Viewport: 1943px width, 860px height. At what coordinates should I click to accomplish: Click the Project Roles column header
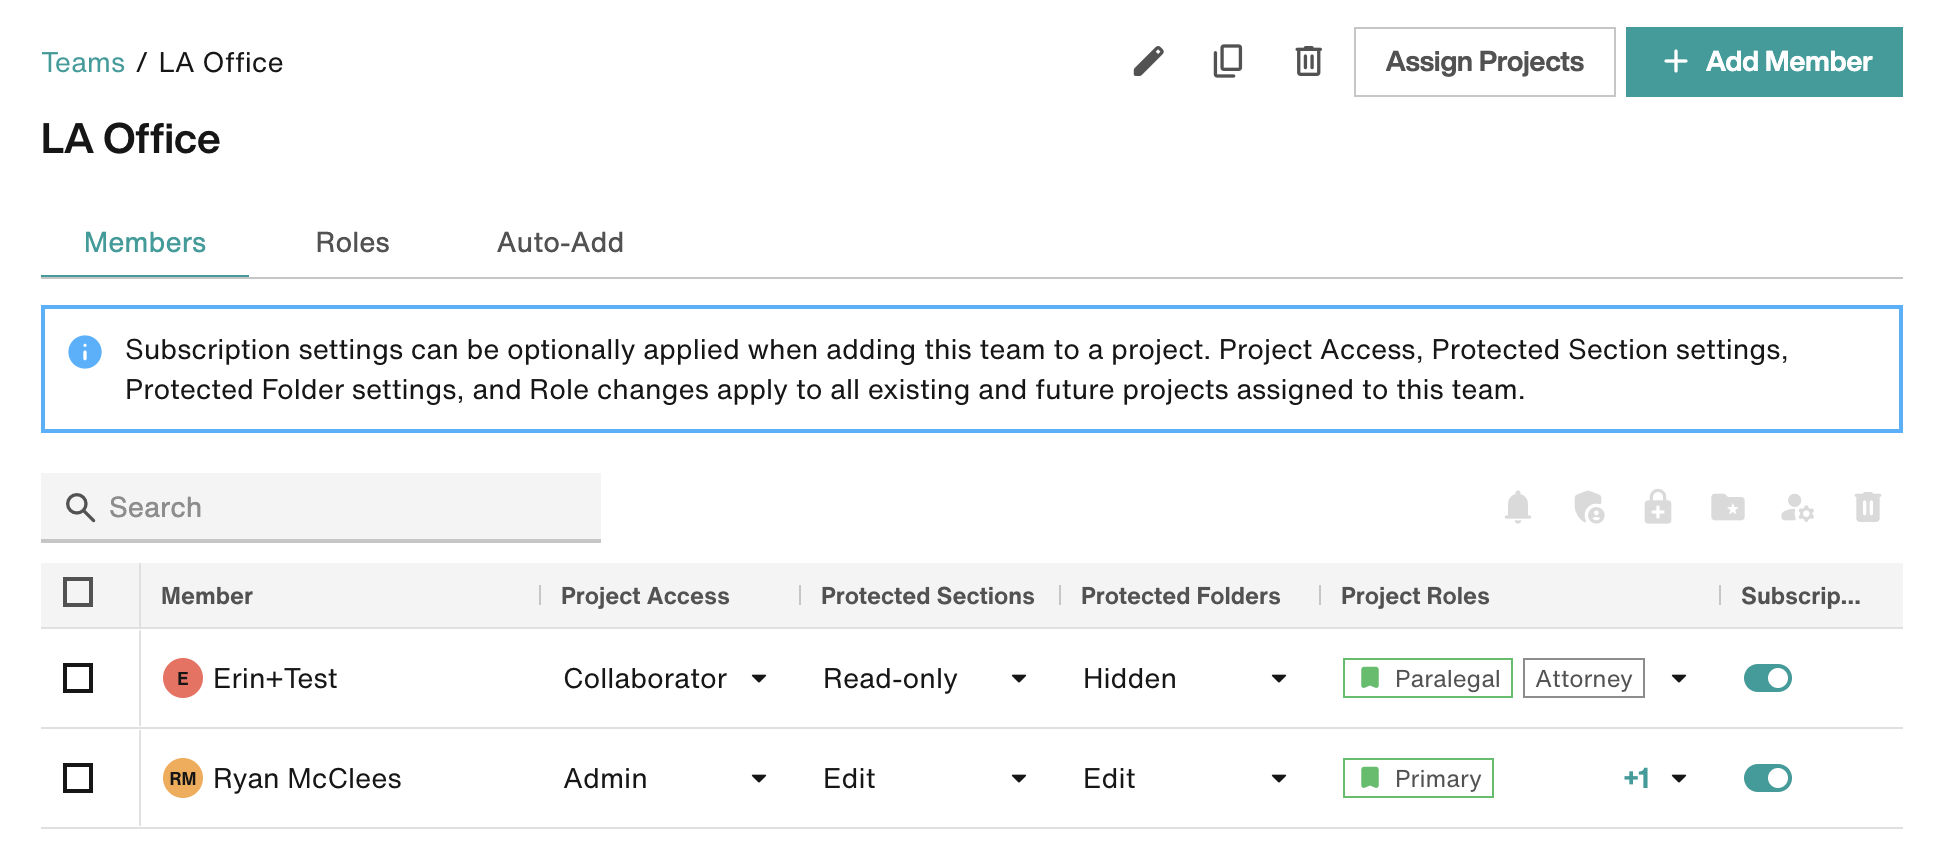point(1415,596)
